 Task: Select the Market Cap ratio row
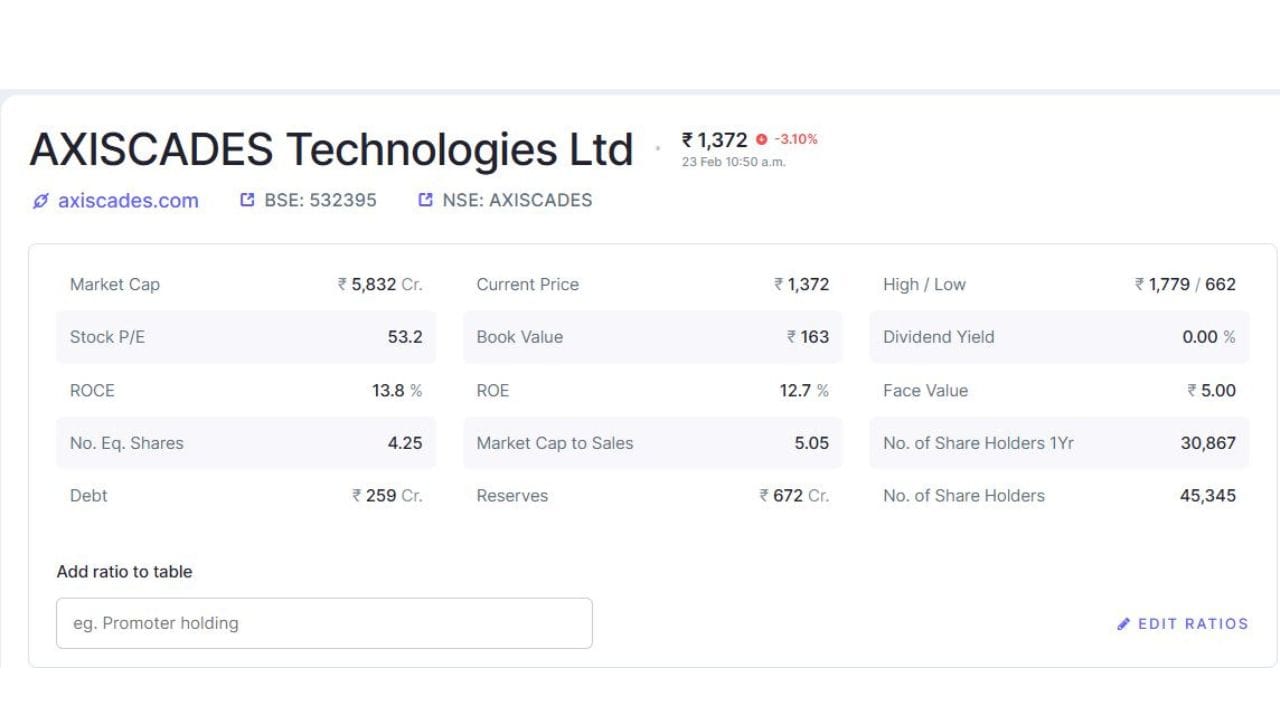[x=246, y=285]
